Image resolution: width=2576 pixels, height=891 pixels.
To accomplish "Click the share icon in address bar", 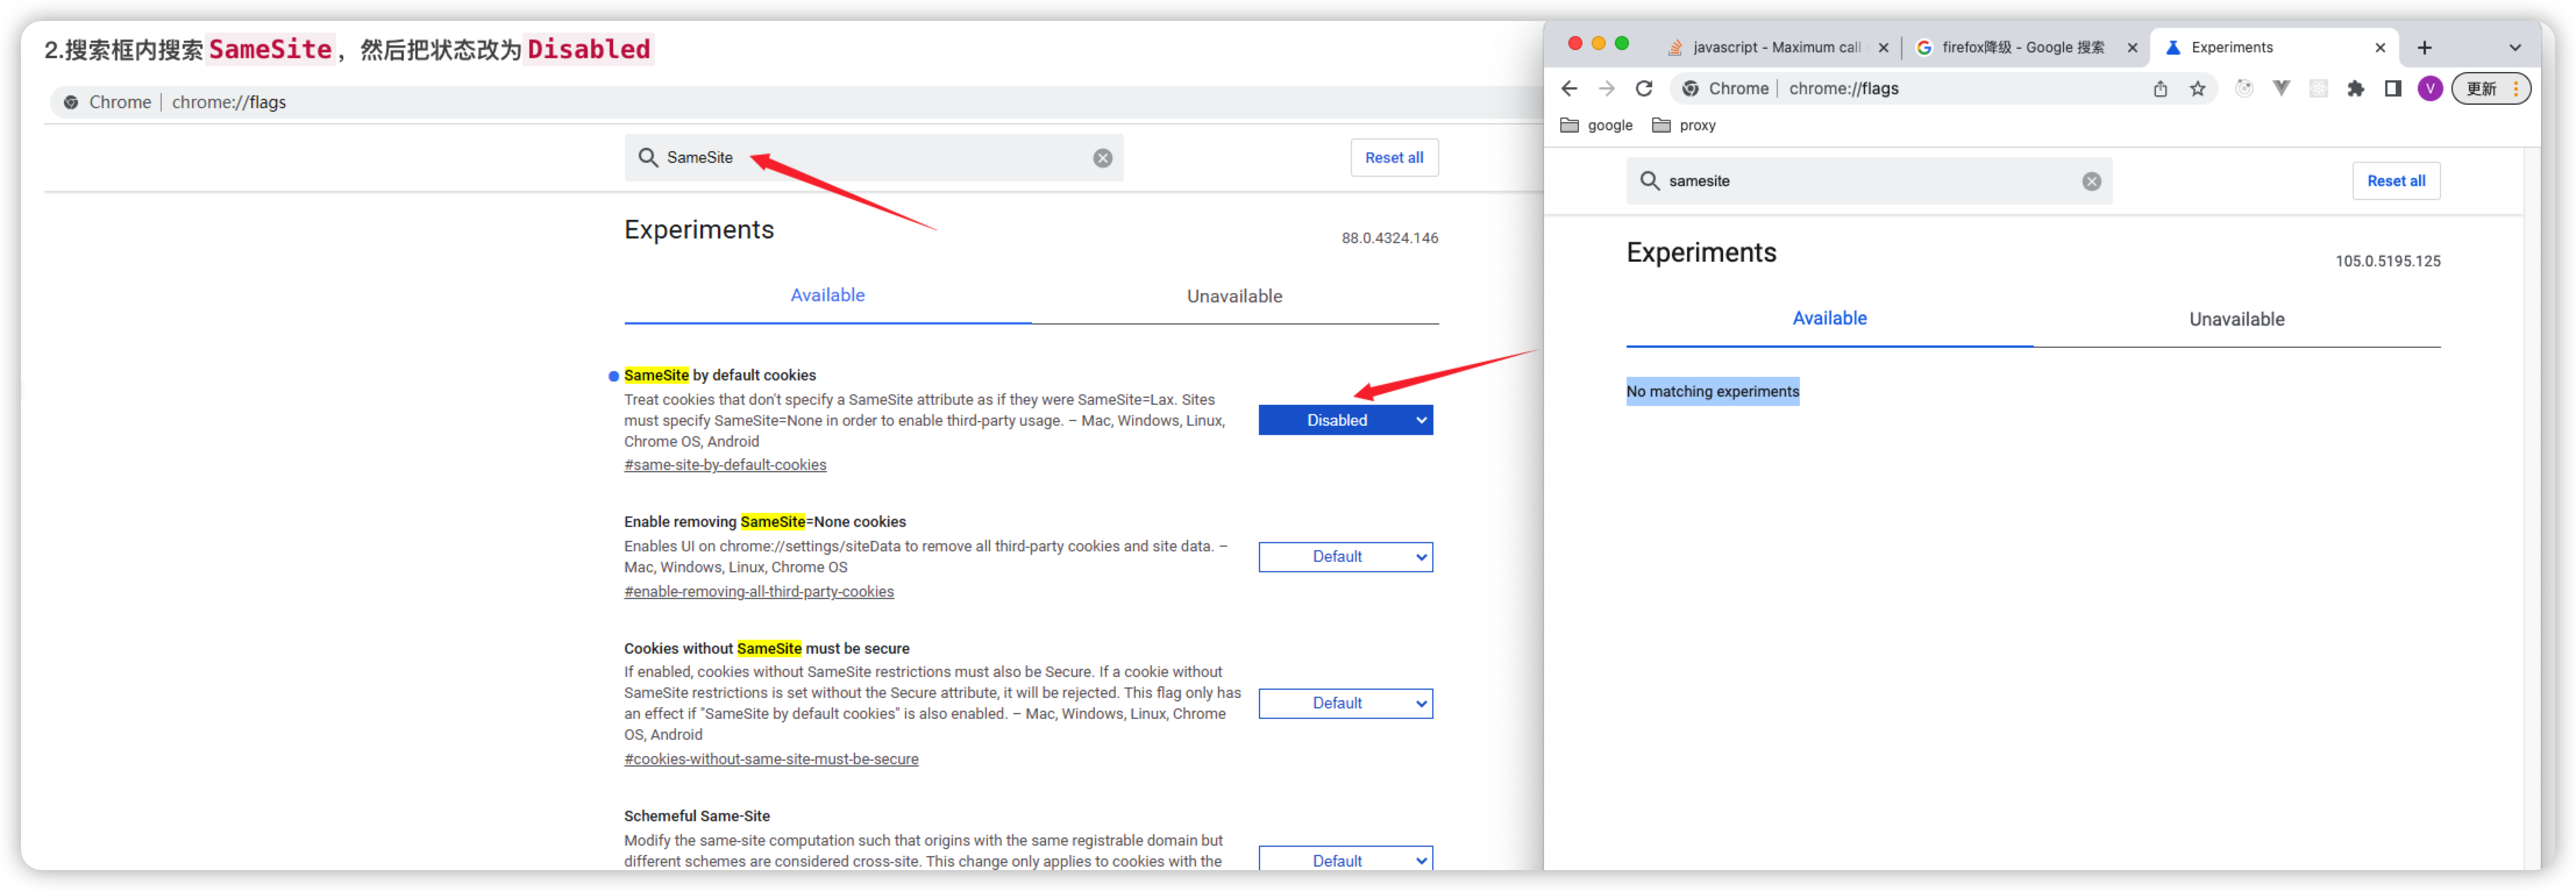I will 2160,89.
